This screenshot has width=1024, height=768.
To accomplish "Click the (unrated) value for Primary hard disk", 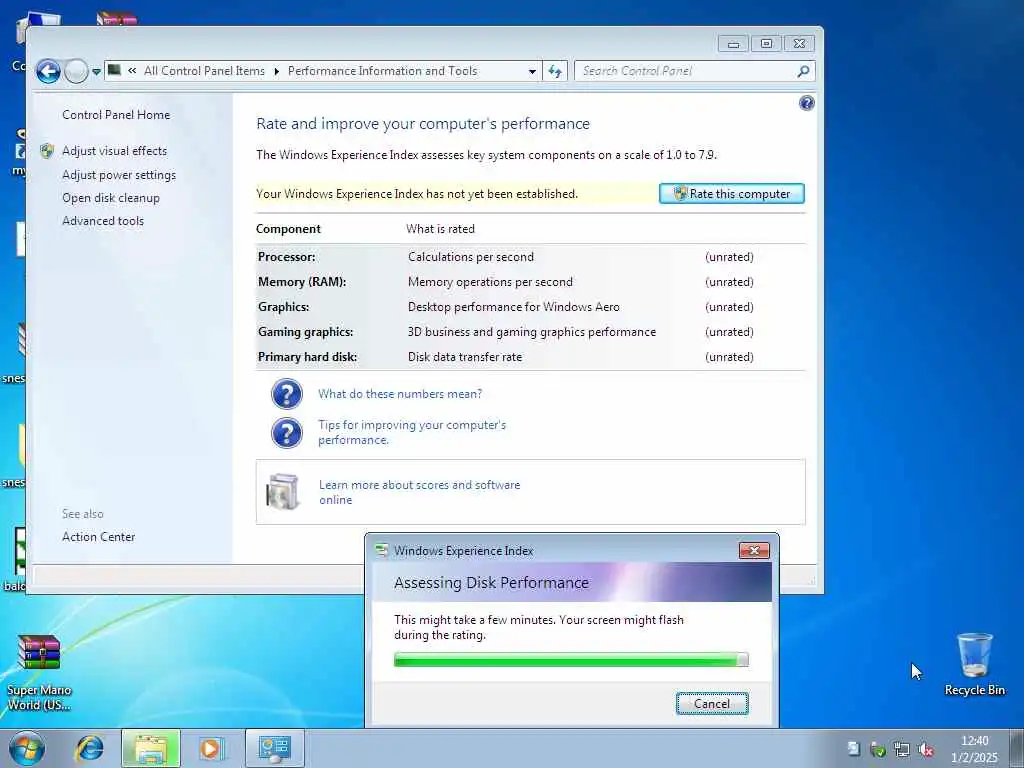I will tap(729, 357).
